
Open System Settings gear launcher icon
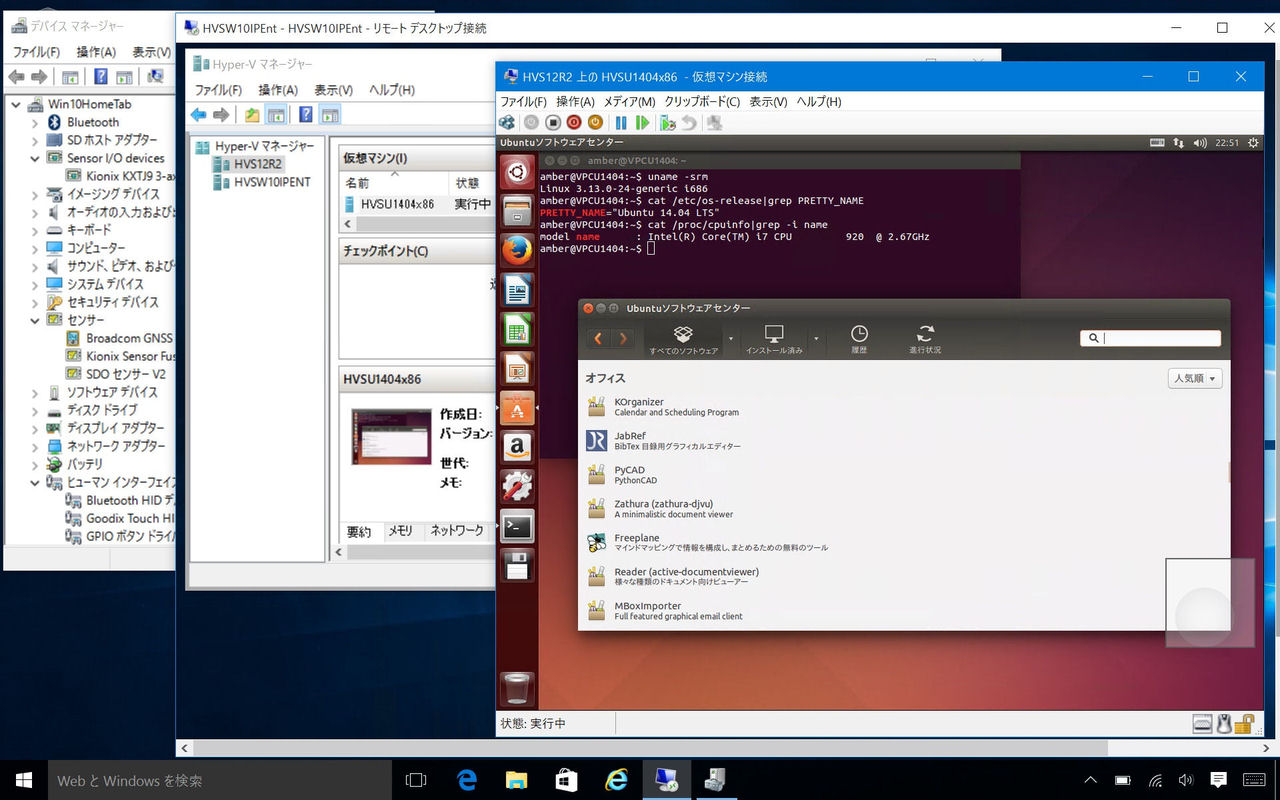[517, 486]
